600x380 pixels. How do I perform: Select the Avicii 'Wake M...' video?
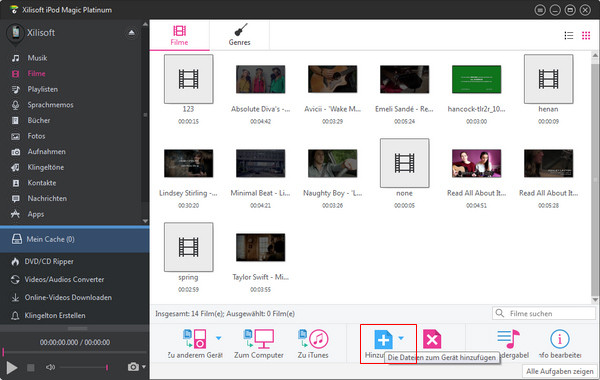click(333, 79)
